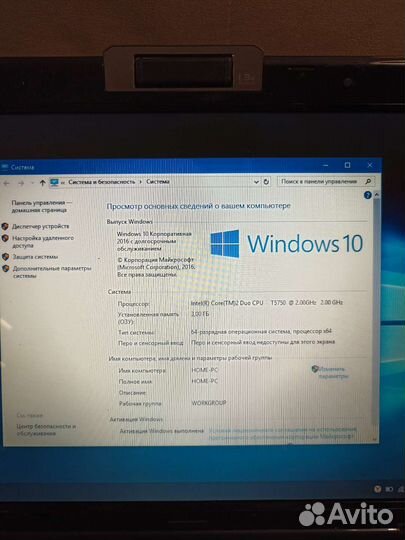Open Дополнительные параметры системы link
The height and width of the screenshot is (540, 405).
52,272
